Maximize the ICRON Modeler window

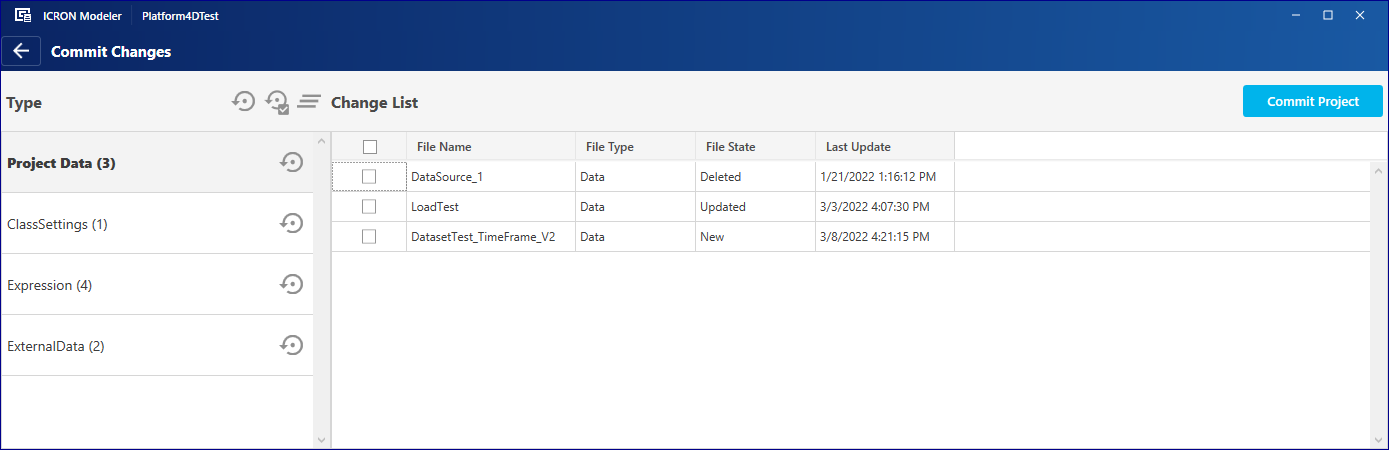1328,15
